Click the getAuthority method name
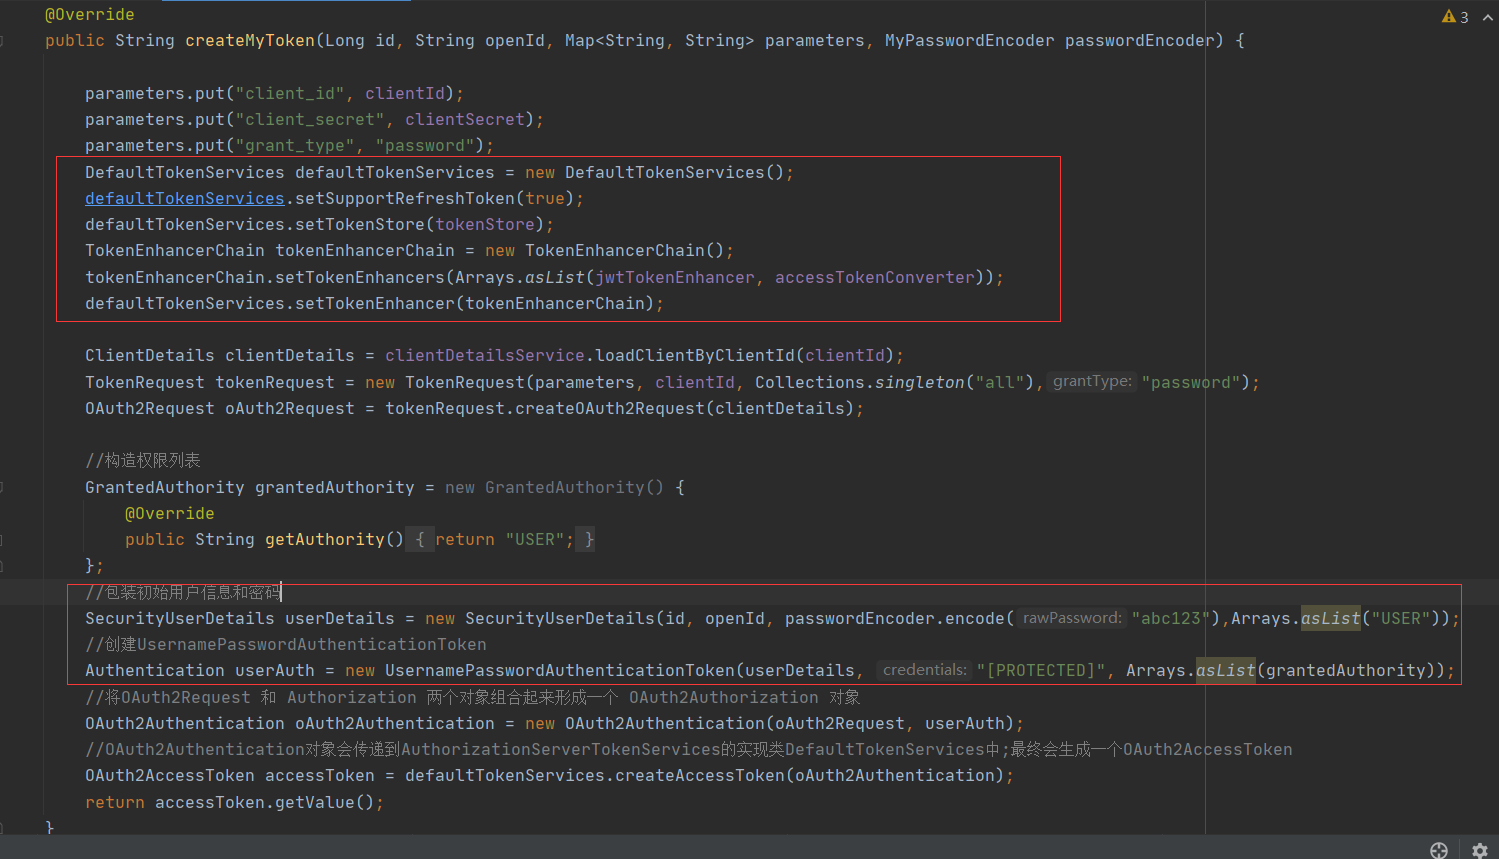 coord(325,539)
